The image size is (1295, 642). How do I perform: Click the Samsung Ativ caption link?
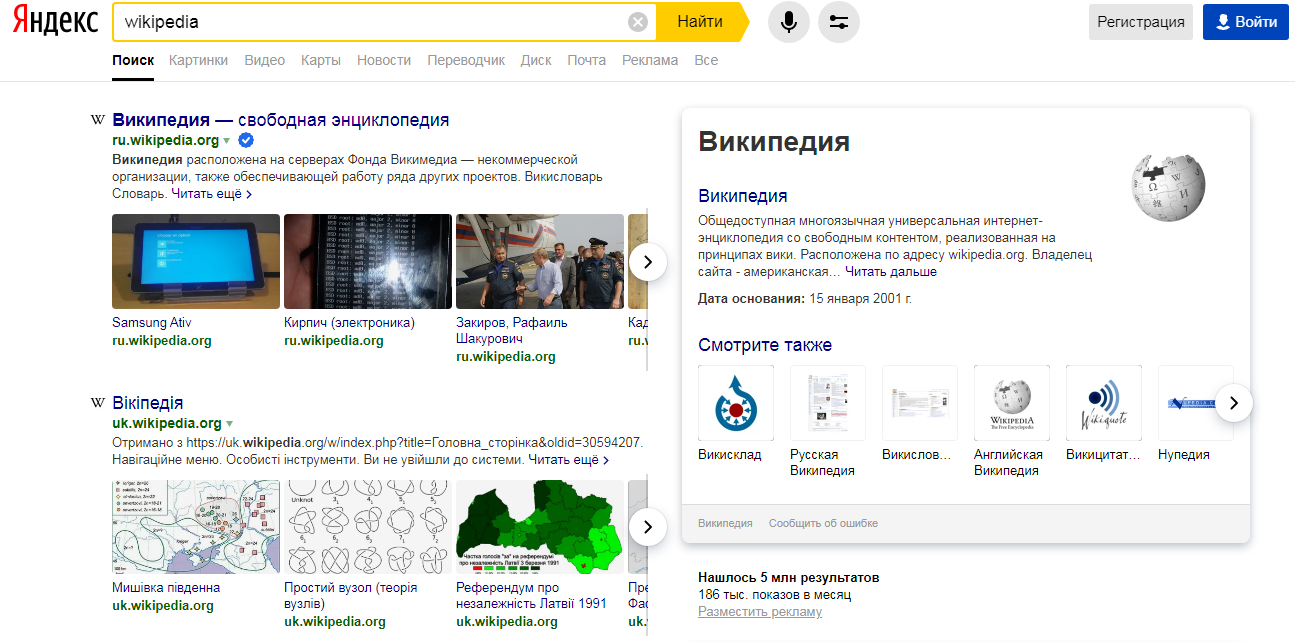pos(152,323)
